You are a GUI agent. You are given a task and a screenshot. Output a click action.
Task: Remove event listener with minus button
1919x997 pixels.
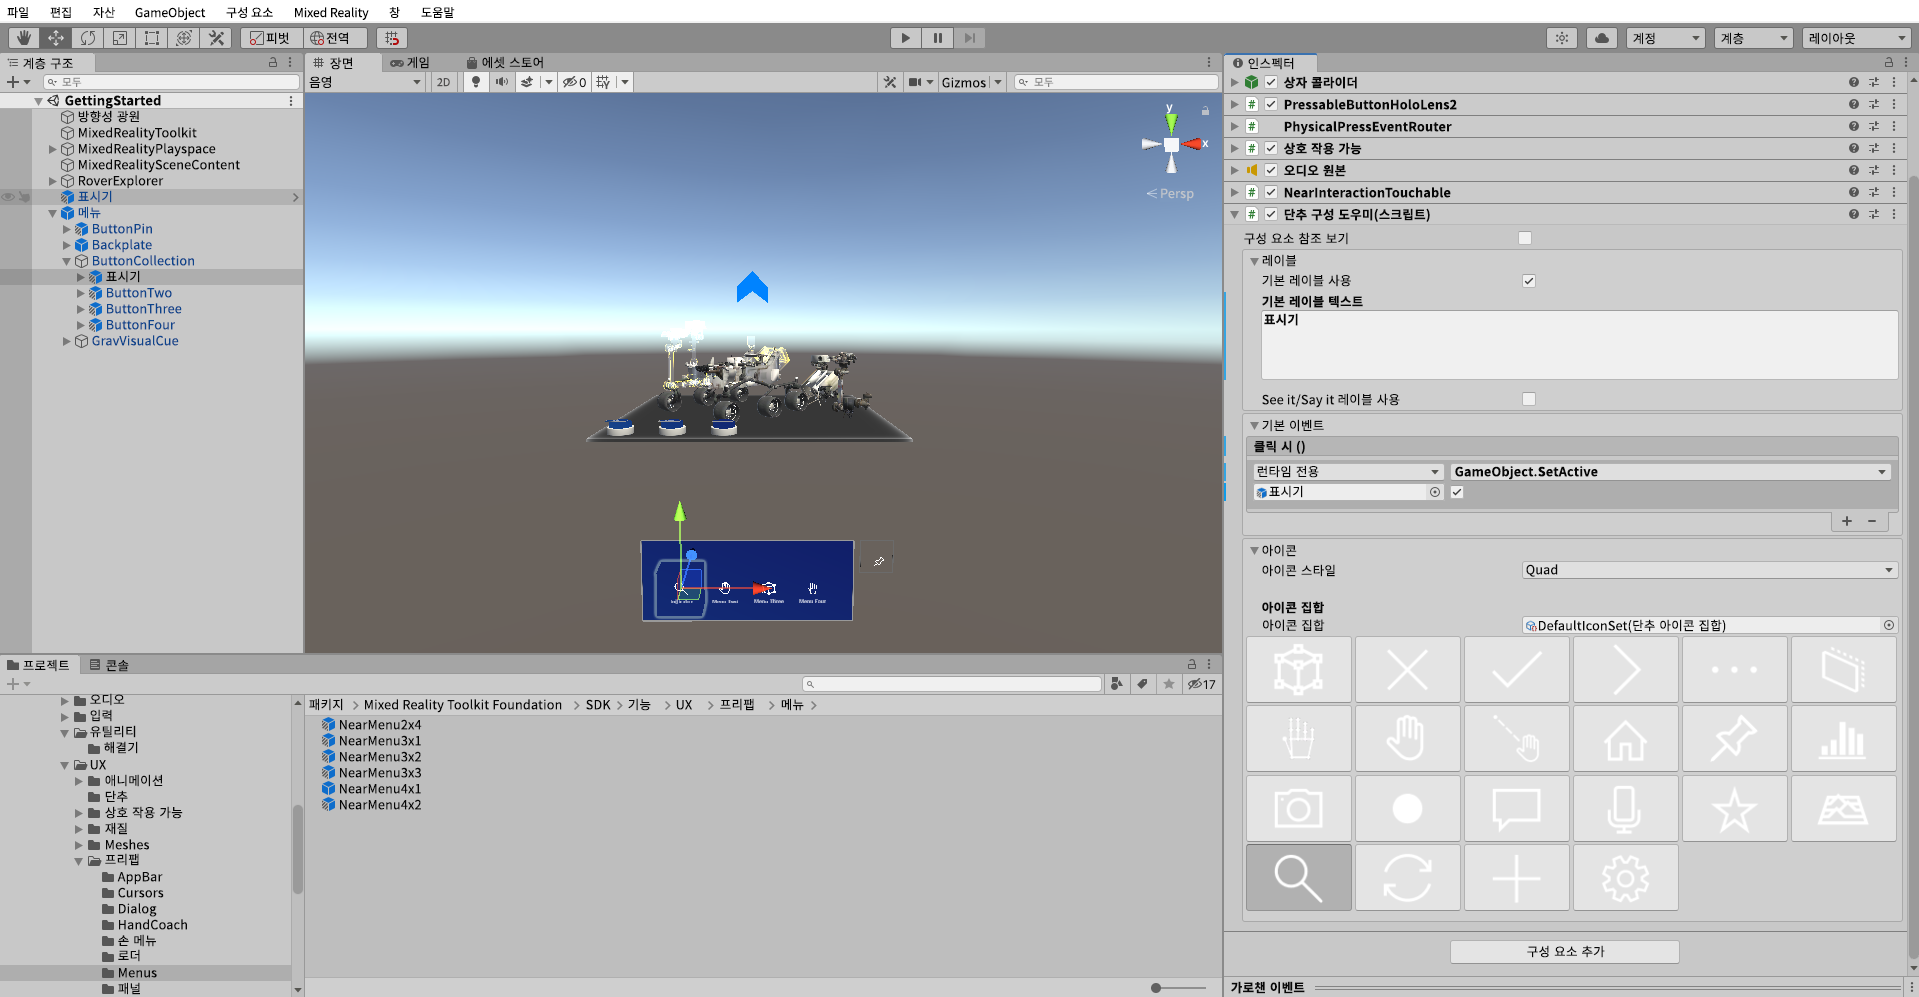[x=1872, y=521]
